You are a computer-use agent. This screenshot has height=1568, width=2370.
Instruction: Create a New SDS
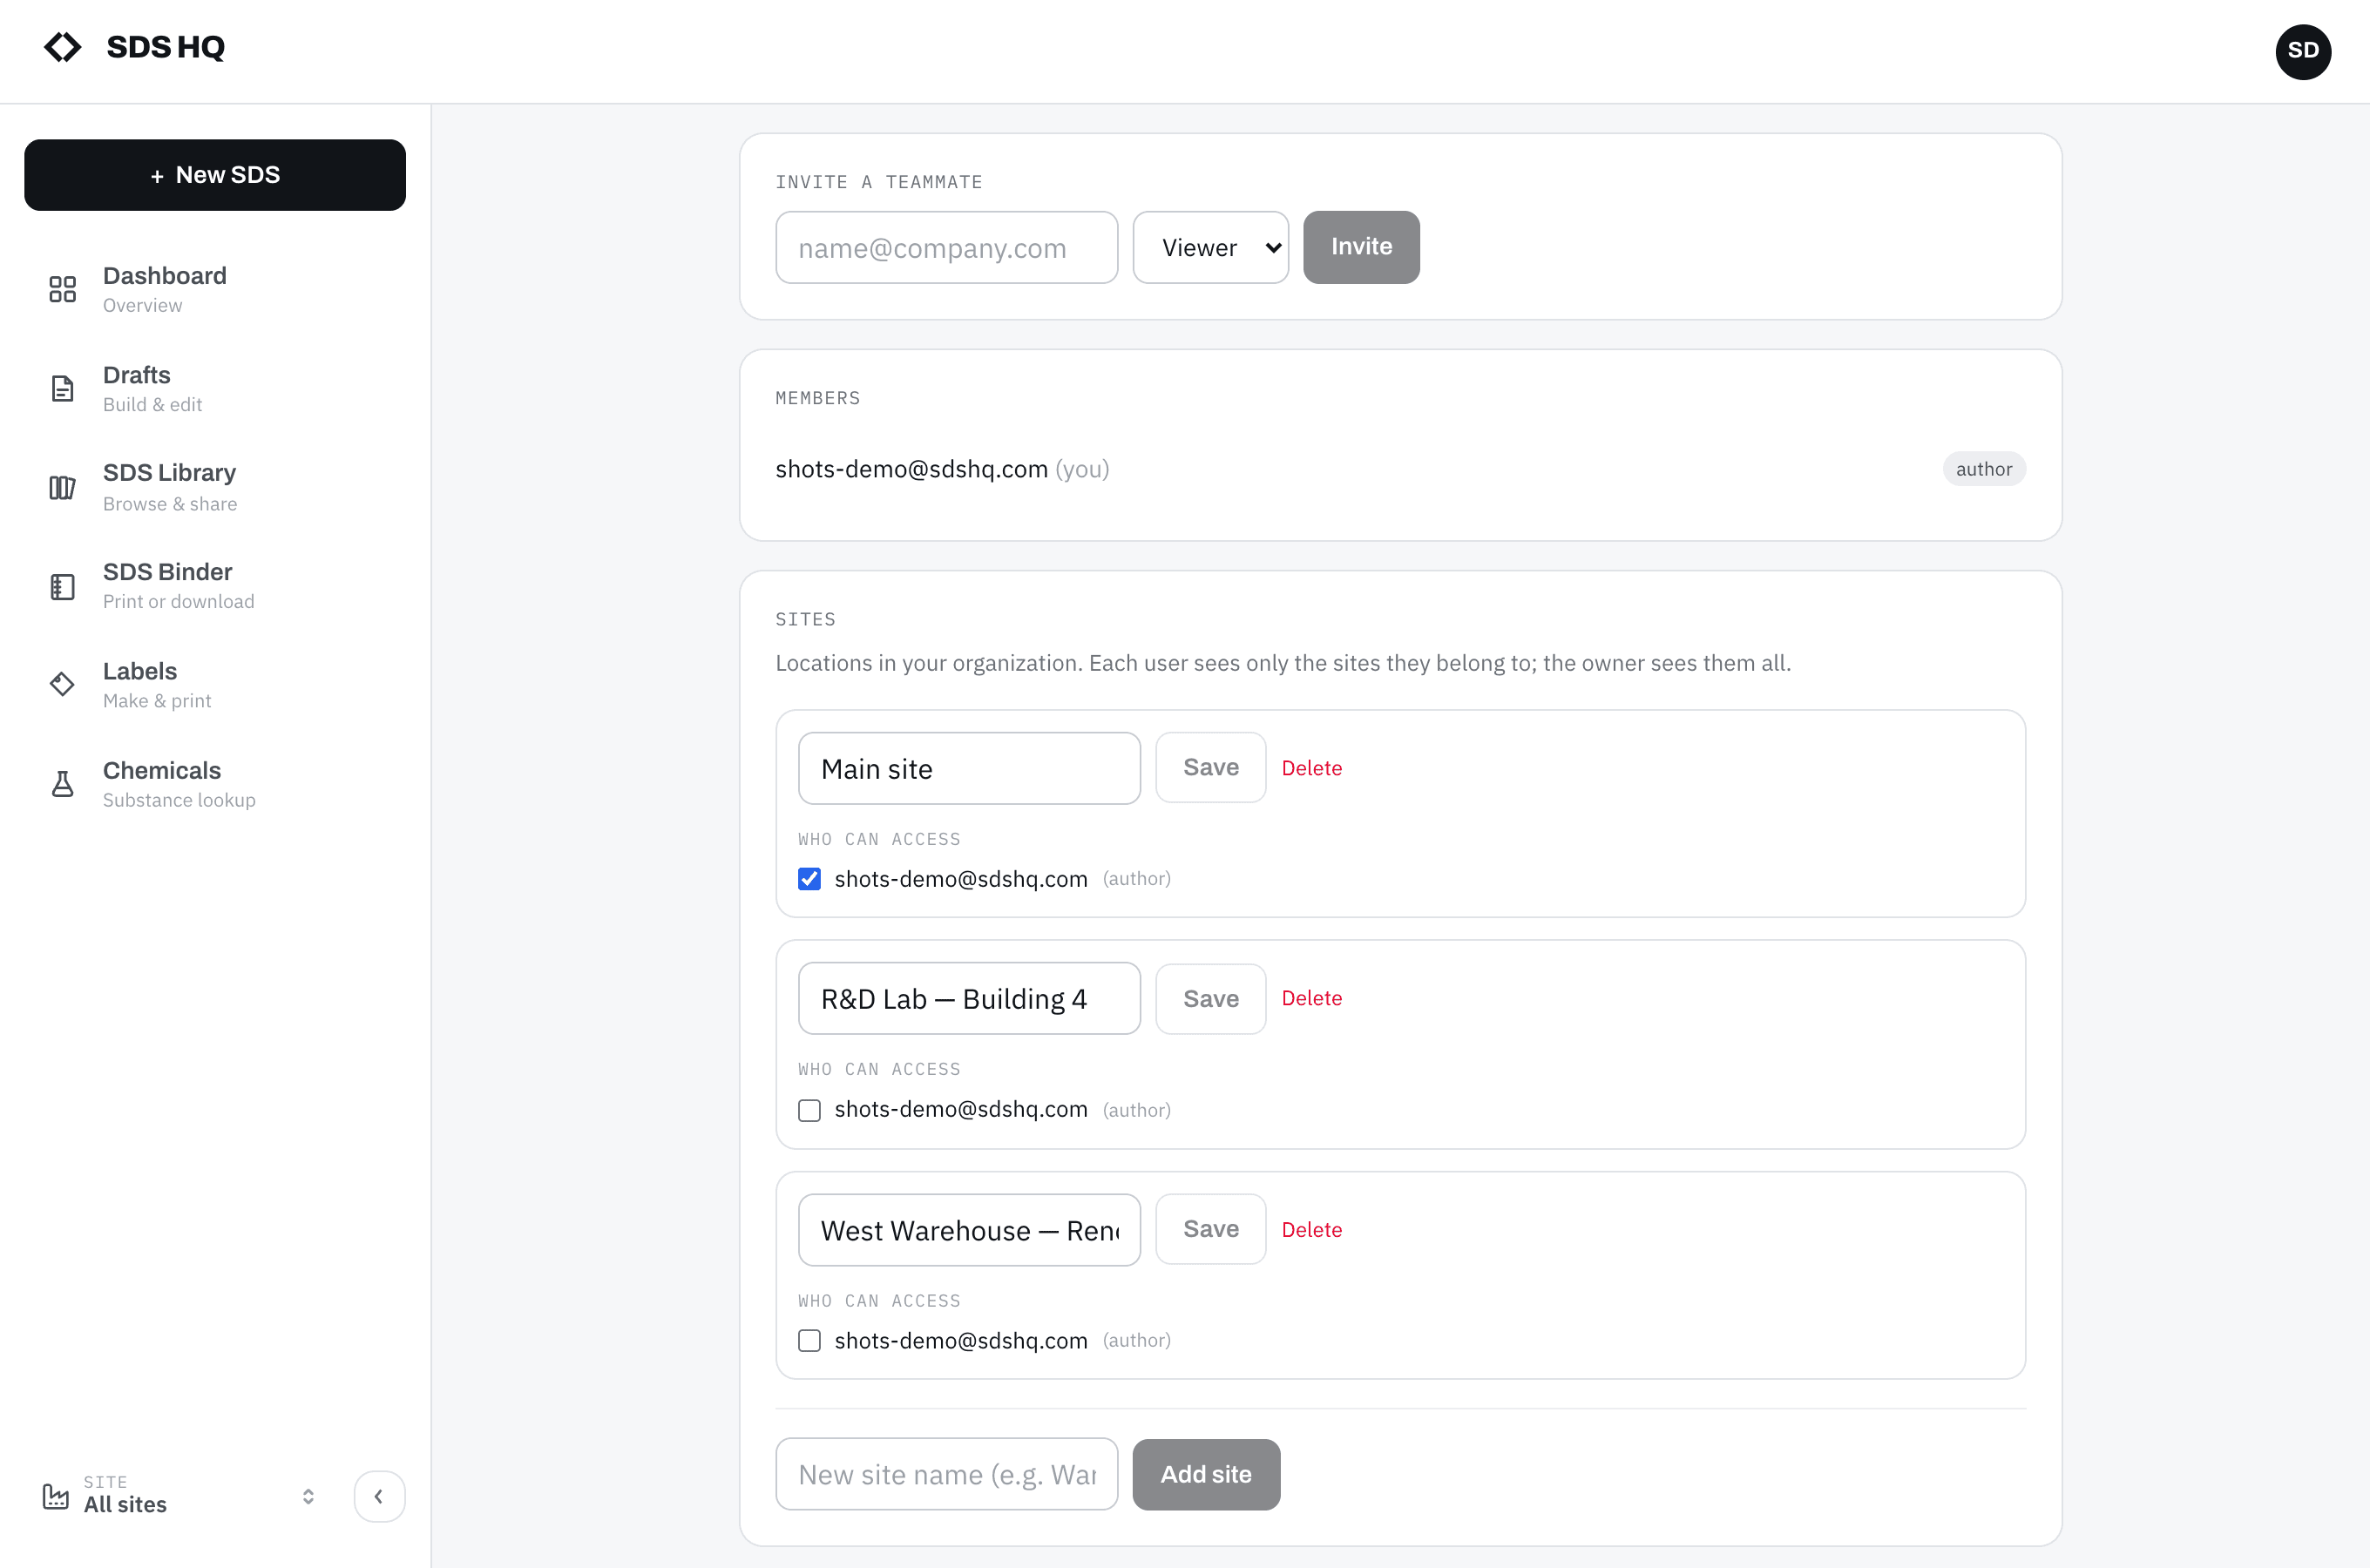[215, 175]
